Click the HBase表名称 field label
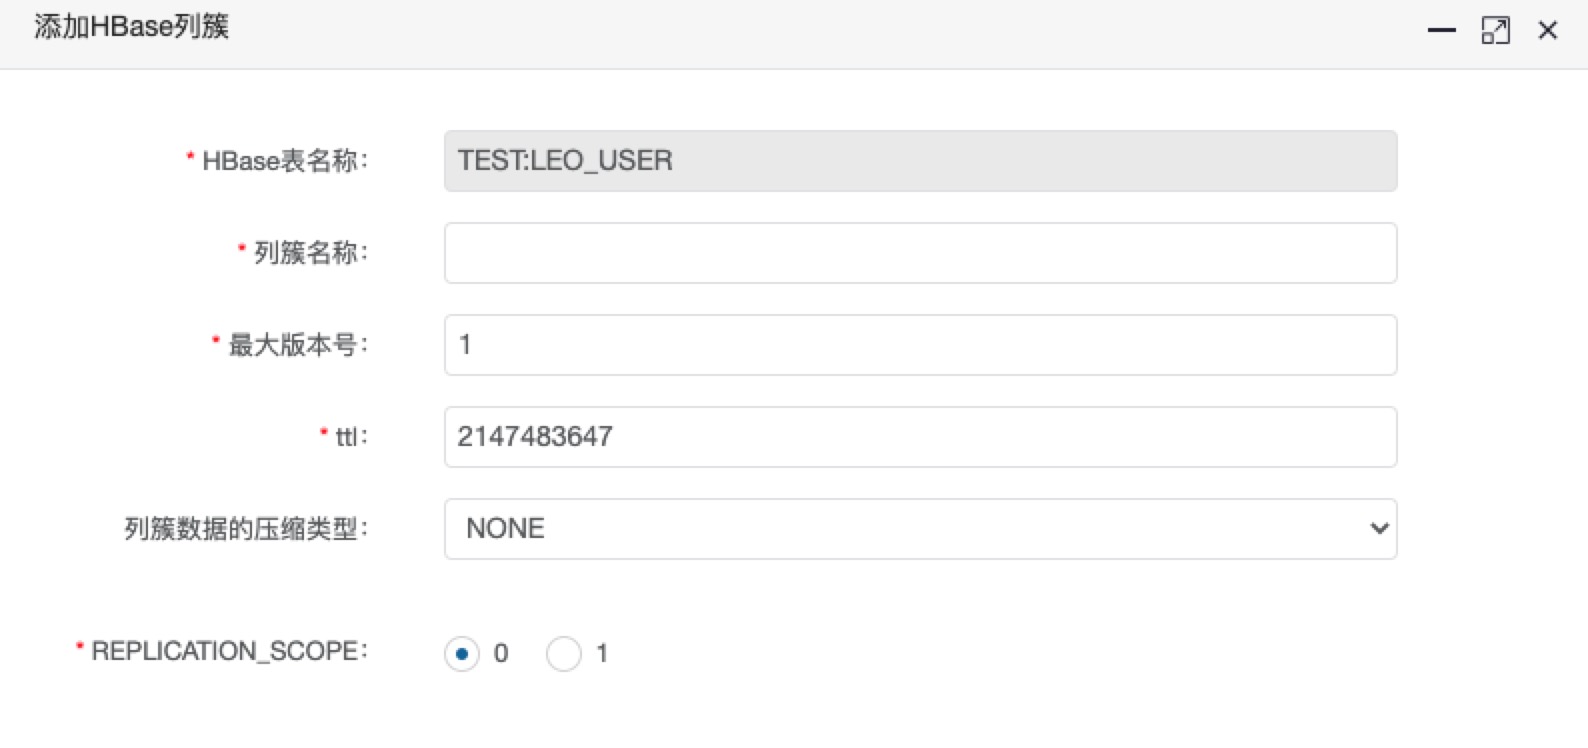 point(284,161)
